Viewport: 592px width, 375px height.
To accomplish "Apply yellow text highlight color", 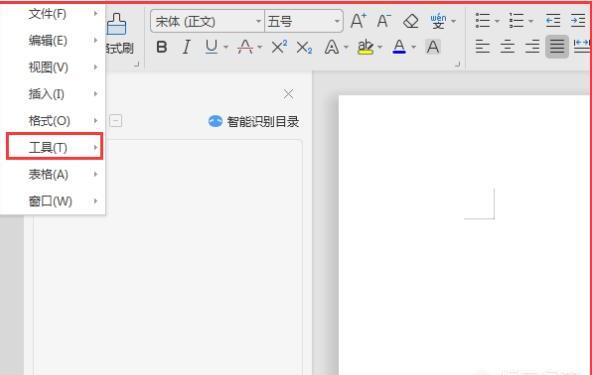I will click(x=365, y=47).
